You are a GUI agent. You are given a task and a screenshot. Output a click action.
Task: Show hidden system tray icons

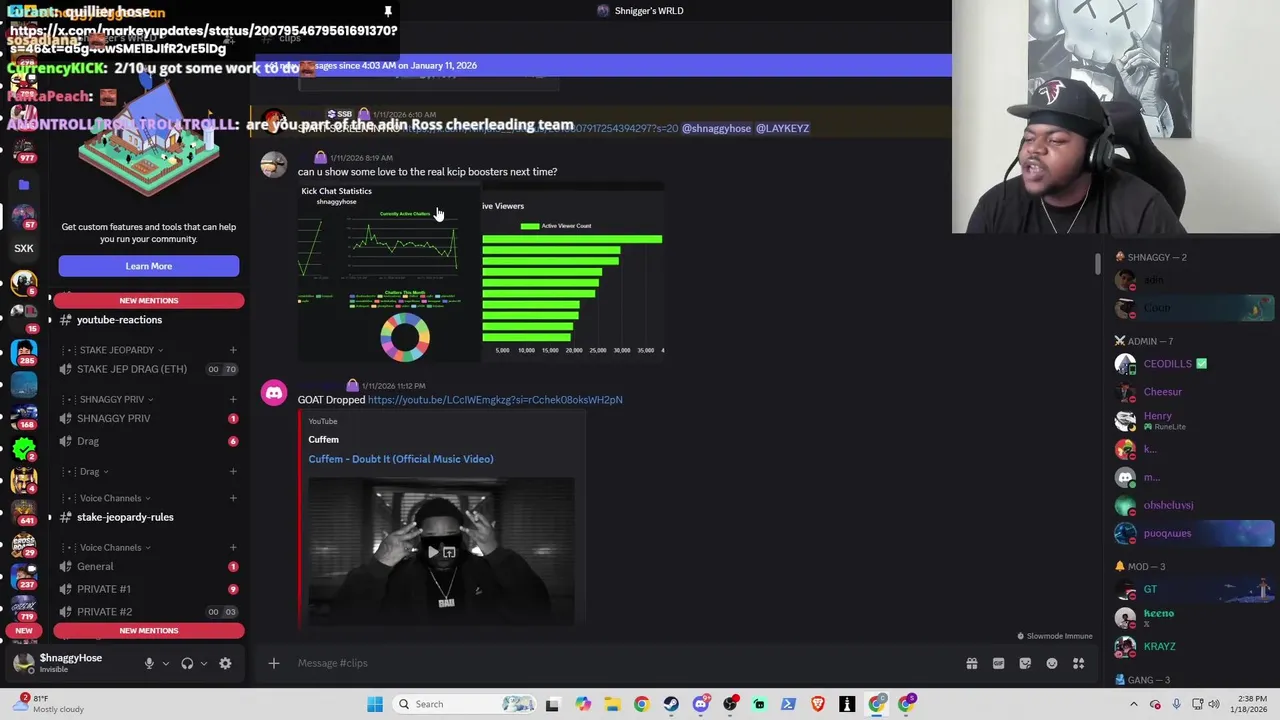pyautogui.click(x=1134, y=704)
